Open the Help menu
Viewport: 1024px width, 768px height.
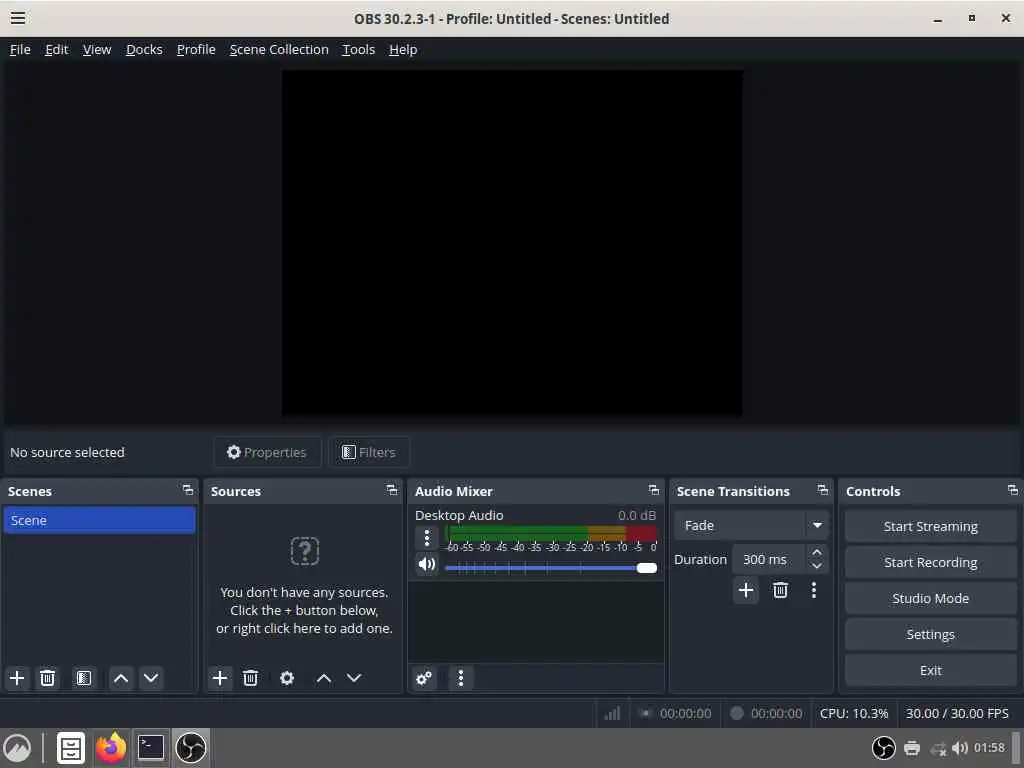(403, 50)
